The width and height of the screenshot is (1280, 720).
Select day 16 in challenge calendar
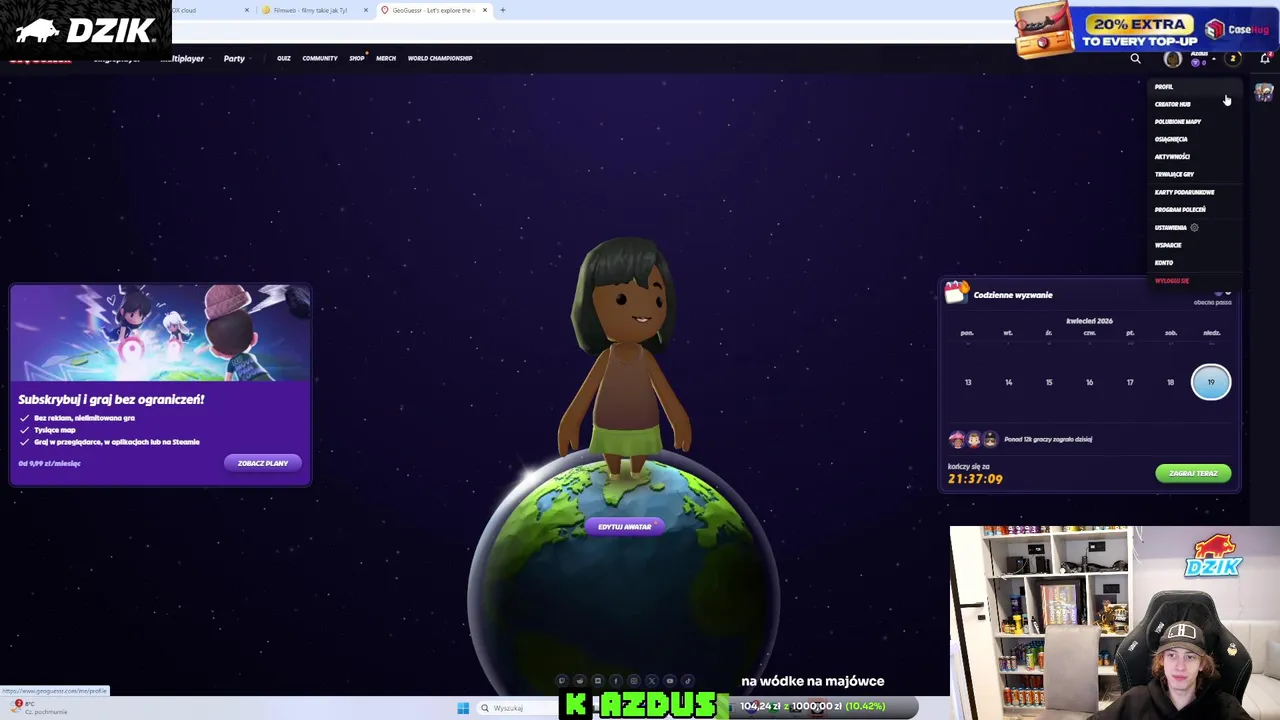click(x=1089, y=382)
